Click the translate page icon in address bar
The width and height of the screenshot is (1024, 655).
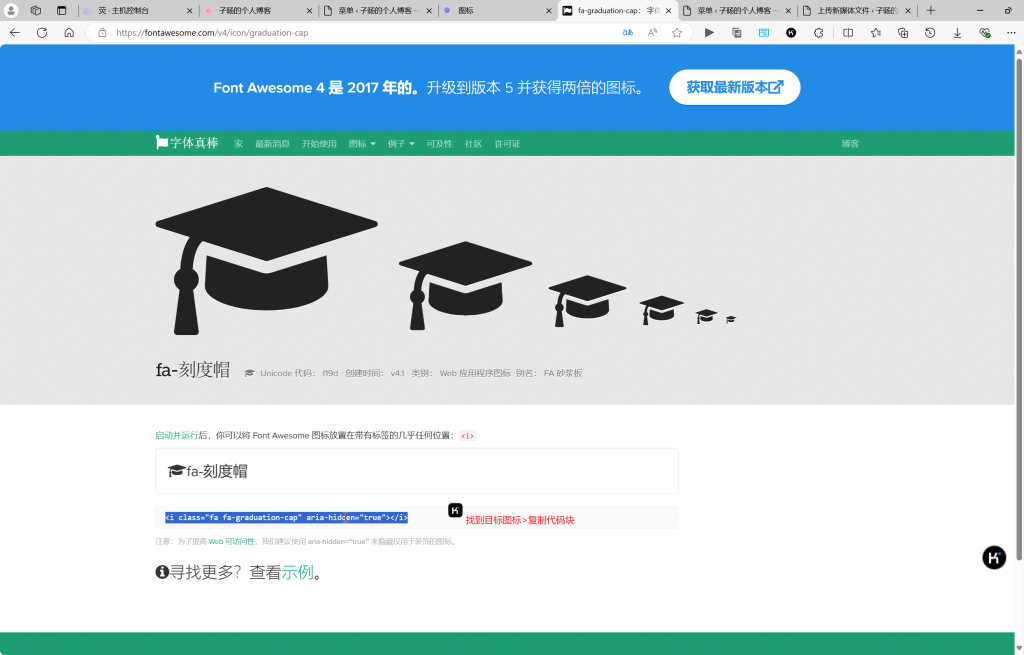(628, 33)
